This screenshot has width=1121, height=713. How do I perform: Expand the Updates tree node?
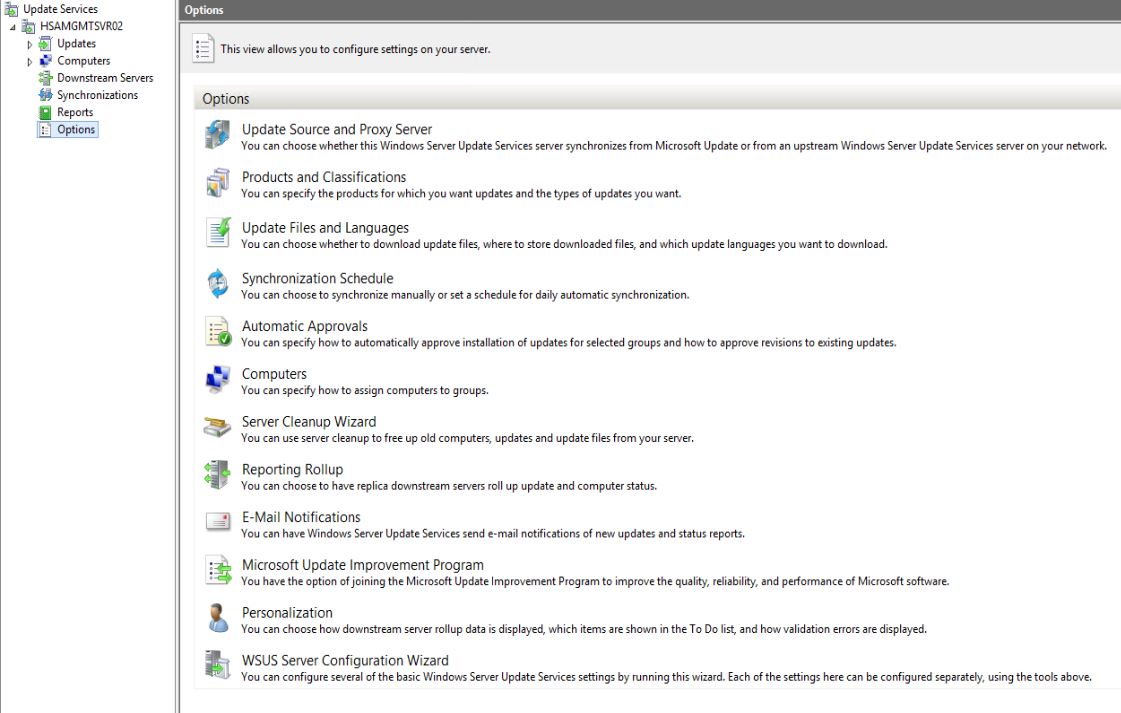coord(29,44)
